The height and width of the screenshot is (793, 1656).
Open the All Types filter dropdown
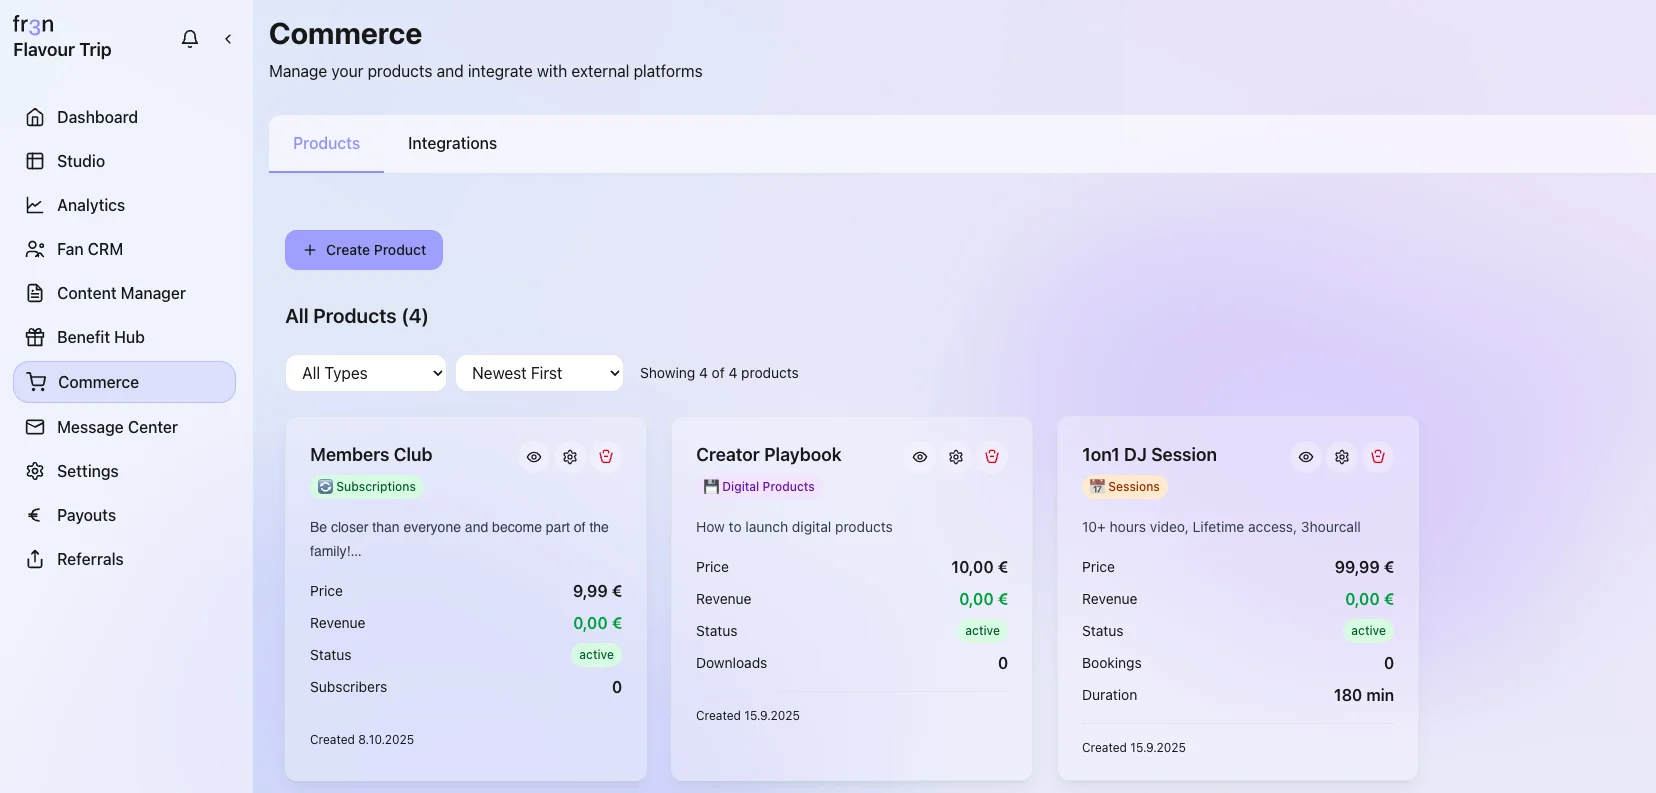pos(366,373)
